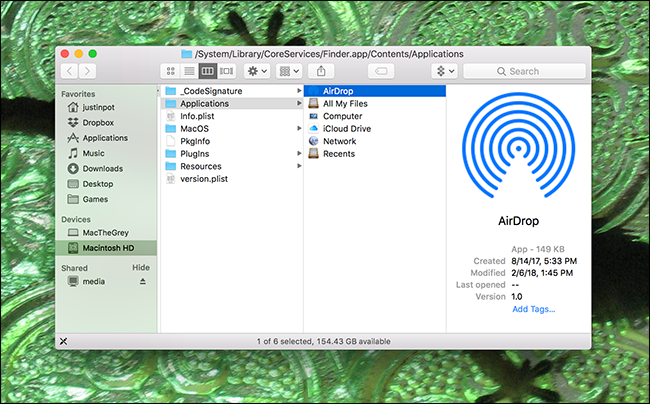Select Downloads in the sidebar
Image resolution: width=650 pixels, height=404 pixels.
pos(102,168)
